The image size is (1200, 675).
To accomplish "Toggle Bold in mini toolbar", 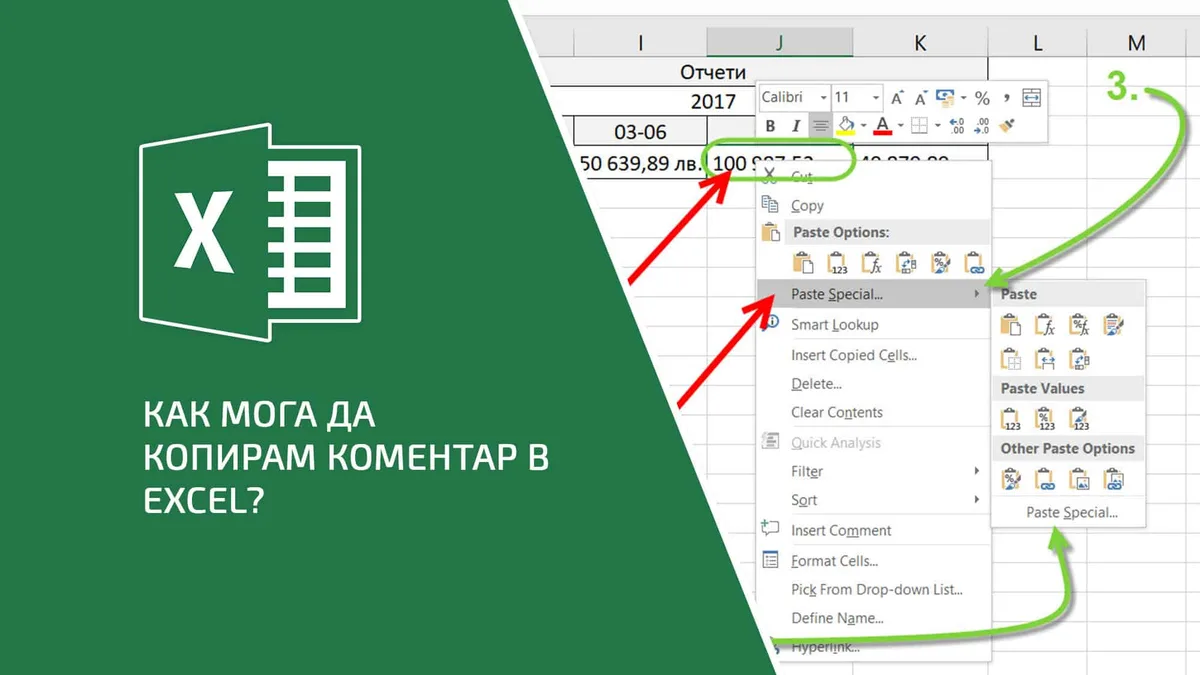I will (770, 126).
